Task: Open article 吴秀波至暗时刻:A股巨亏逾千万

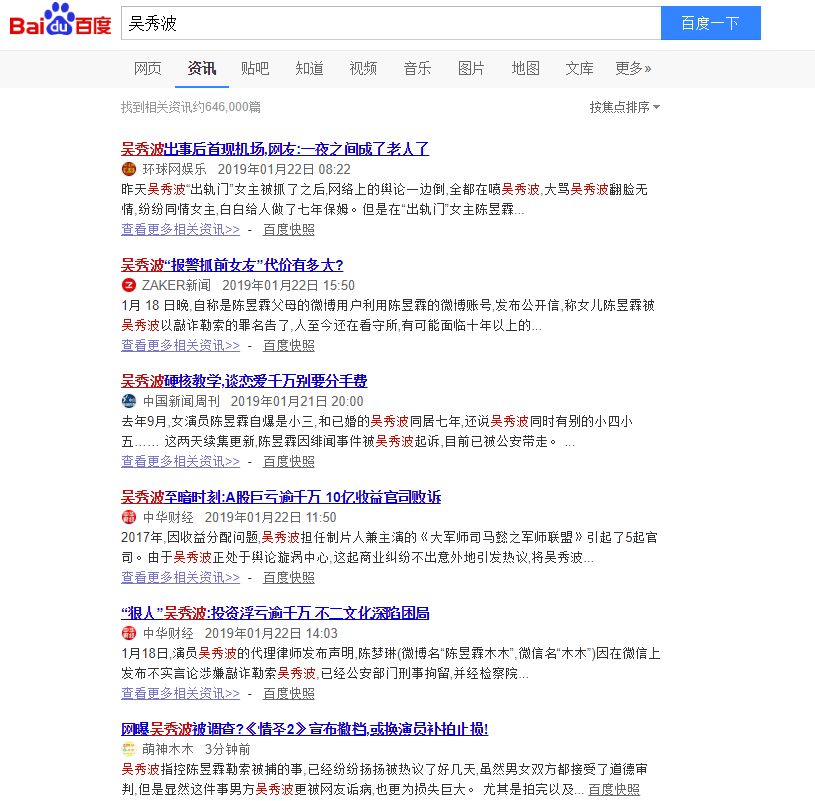Action: (x=281, y=497)
